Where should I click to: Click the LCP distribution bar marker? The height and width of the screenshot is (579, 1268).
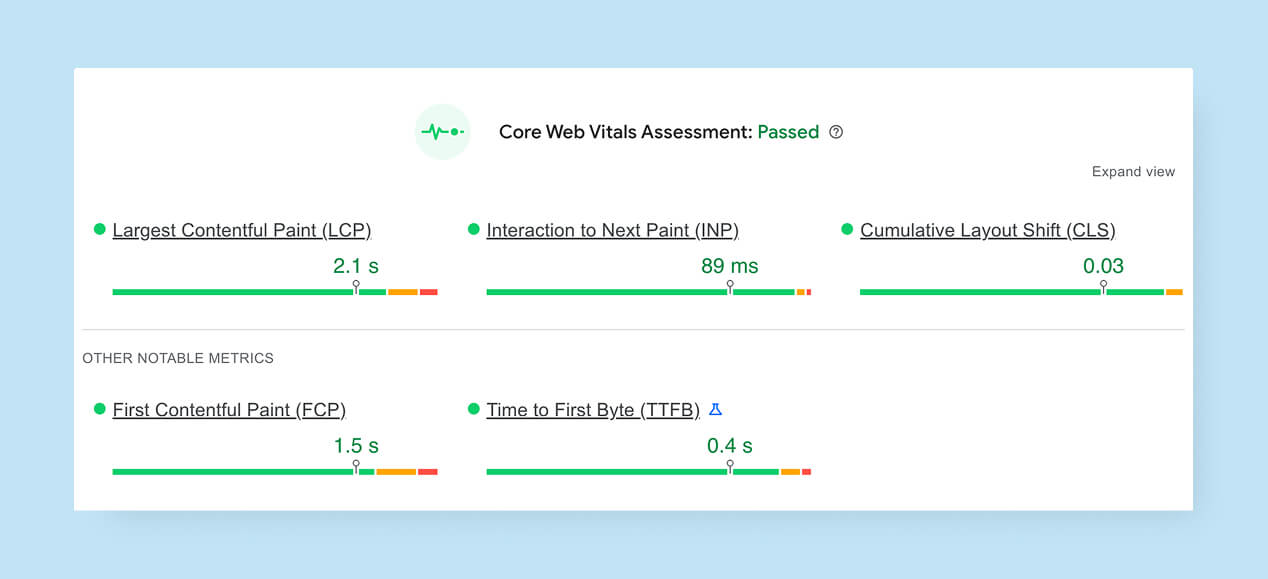[x=356, y=287]
